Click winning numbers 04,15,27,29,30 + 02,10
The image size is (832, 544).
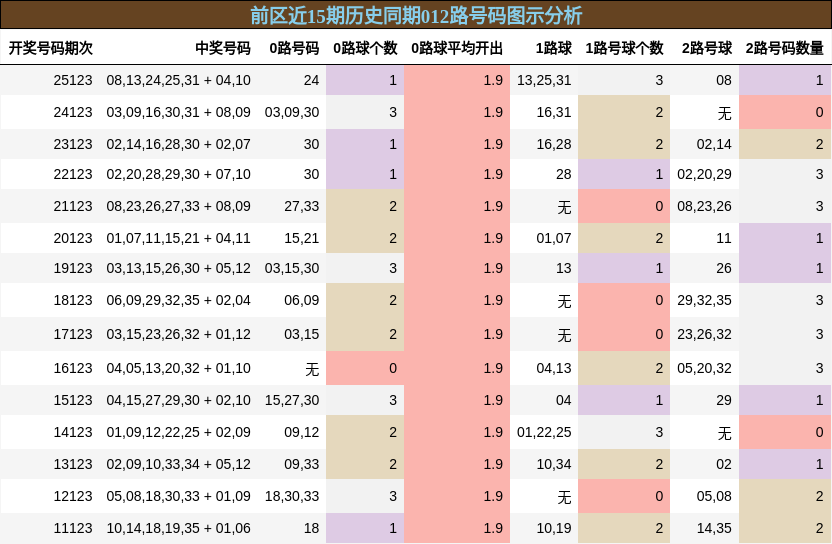pos(178,400)
